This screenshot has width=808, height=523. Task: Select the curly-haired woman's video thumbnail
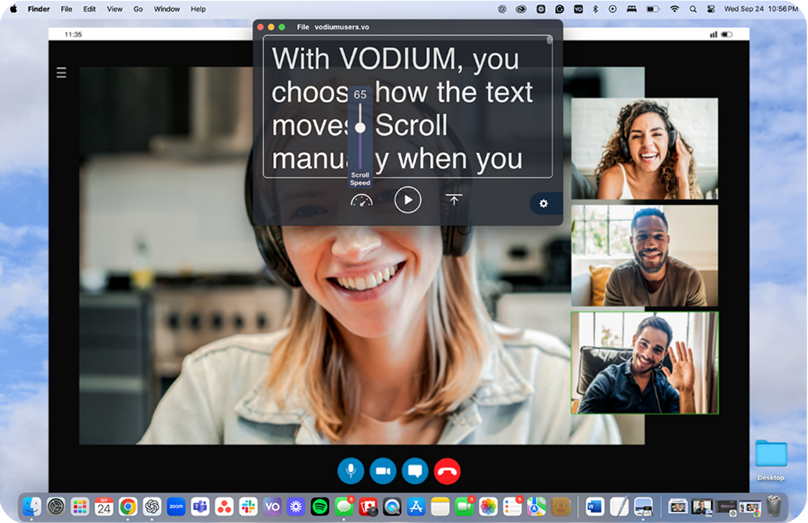pos(644,148)
